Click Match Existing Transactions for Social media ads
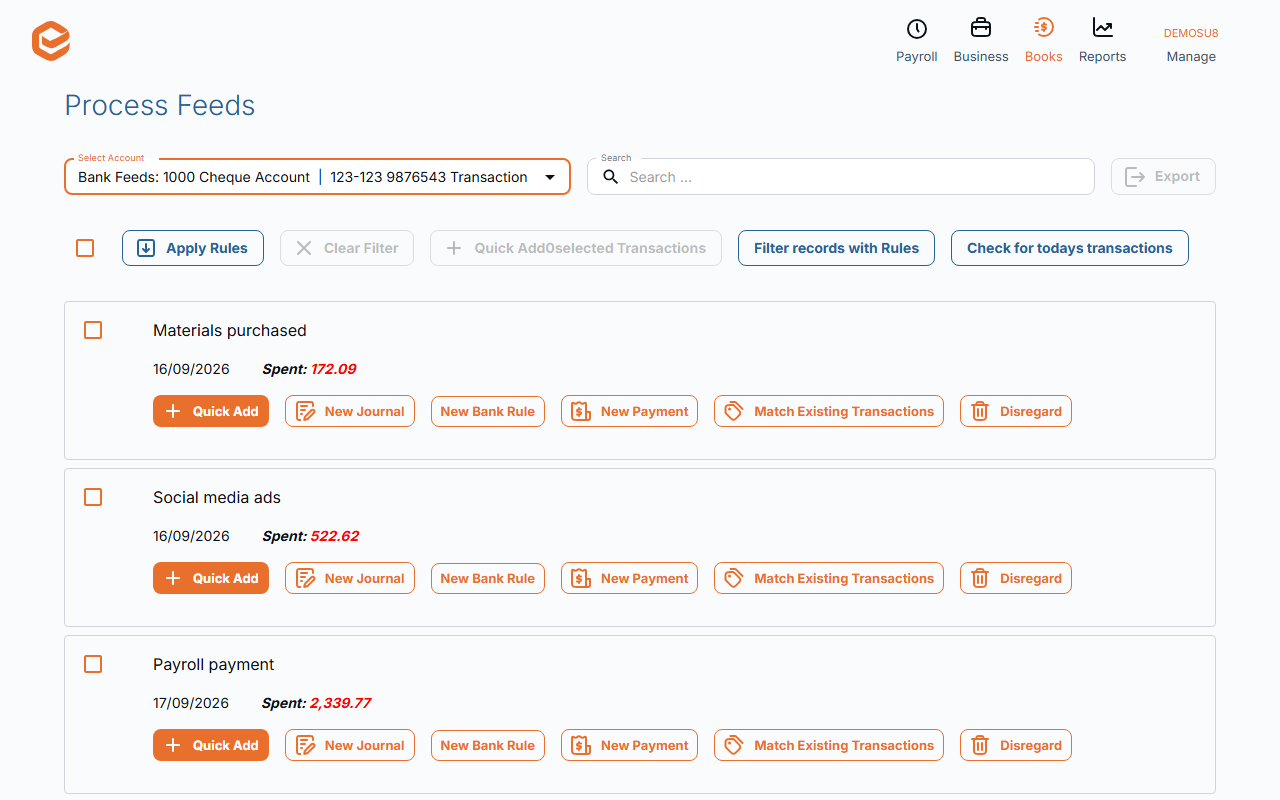 pyautogui.click(x=829, y=578)
